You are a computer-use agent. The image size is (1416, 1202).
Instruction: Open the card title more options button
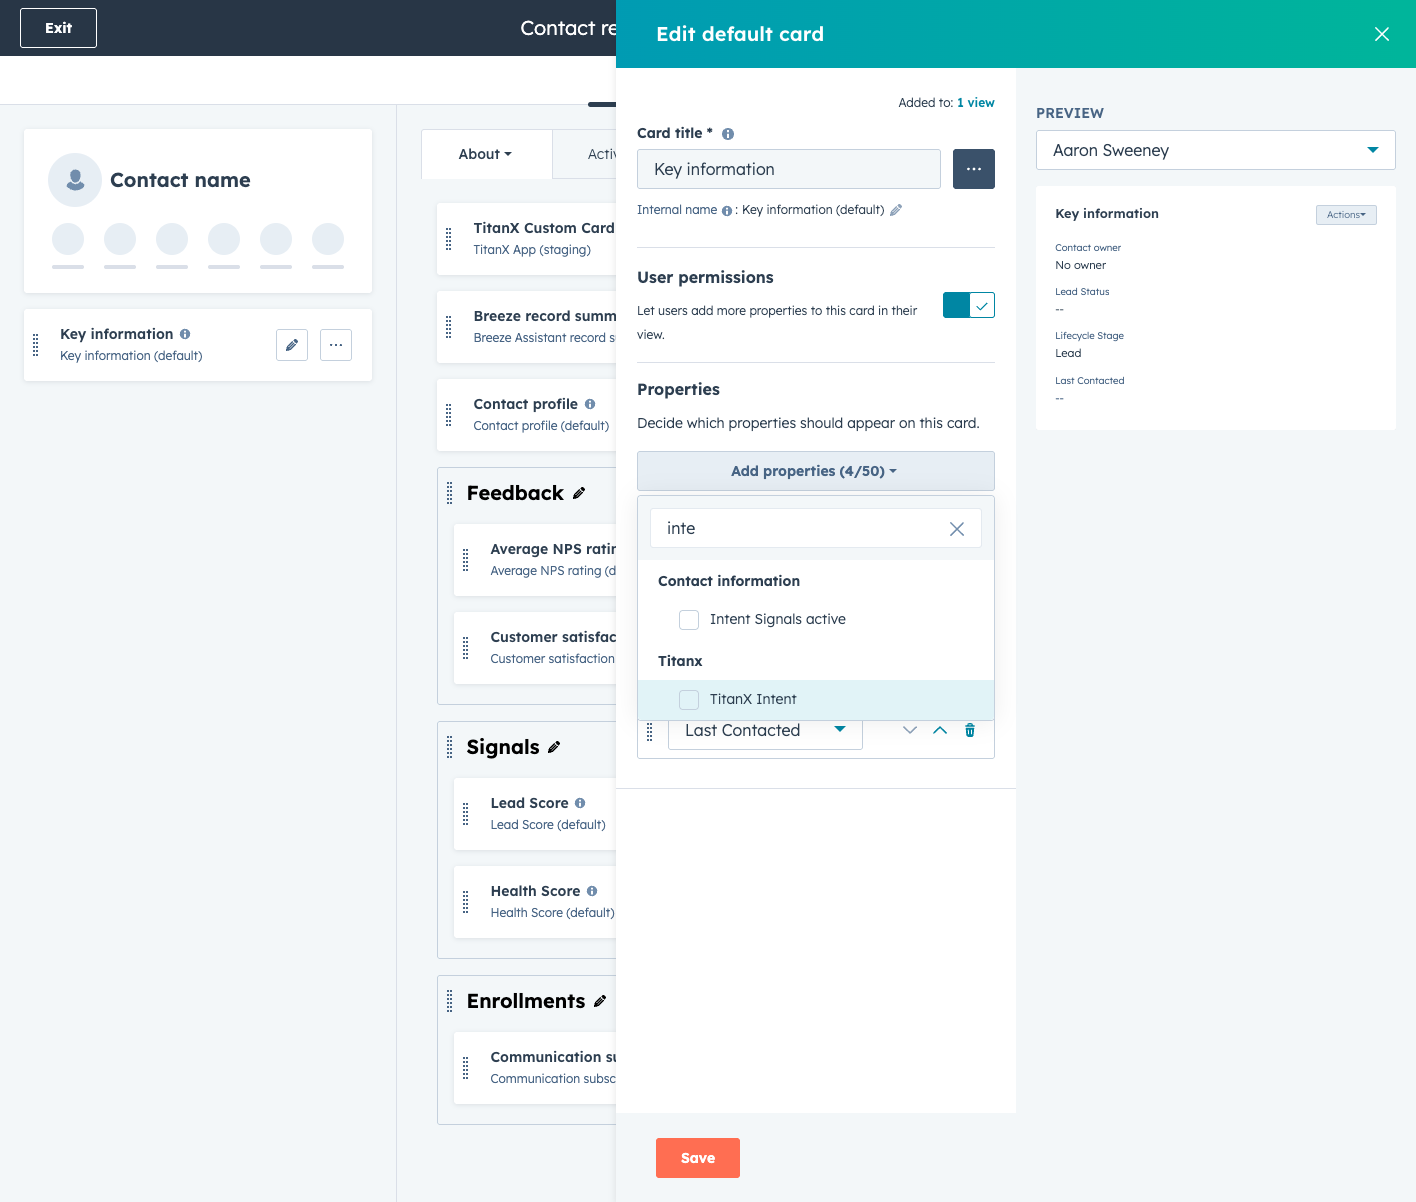tap(973, 169)
